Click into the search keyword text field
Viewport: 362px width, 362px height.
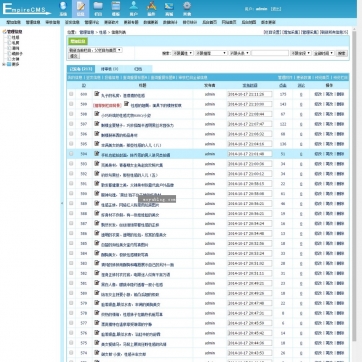270,53
